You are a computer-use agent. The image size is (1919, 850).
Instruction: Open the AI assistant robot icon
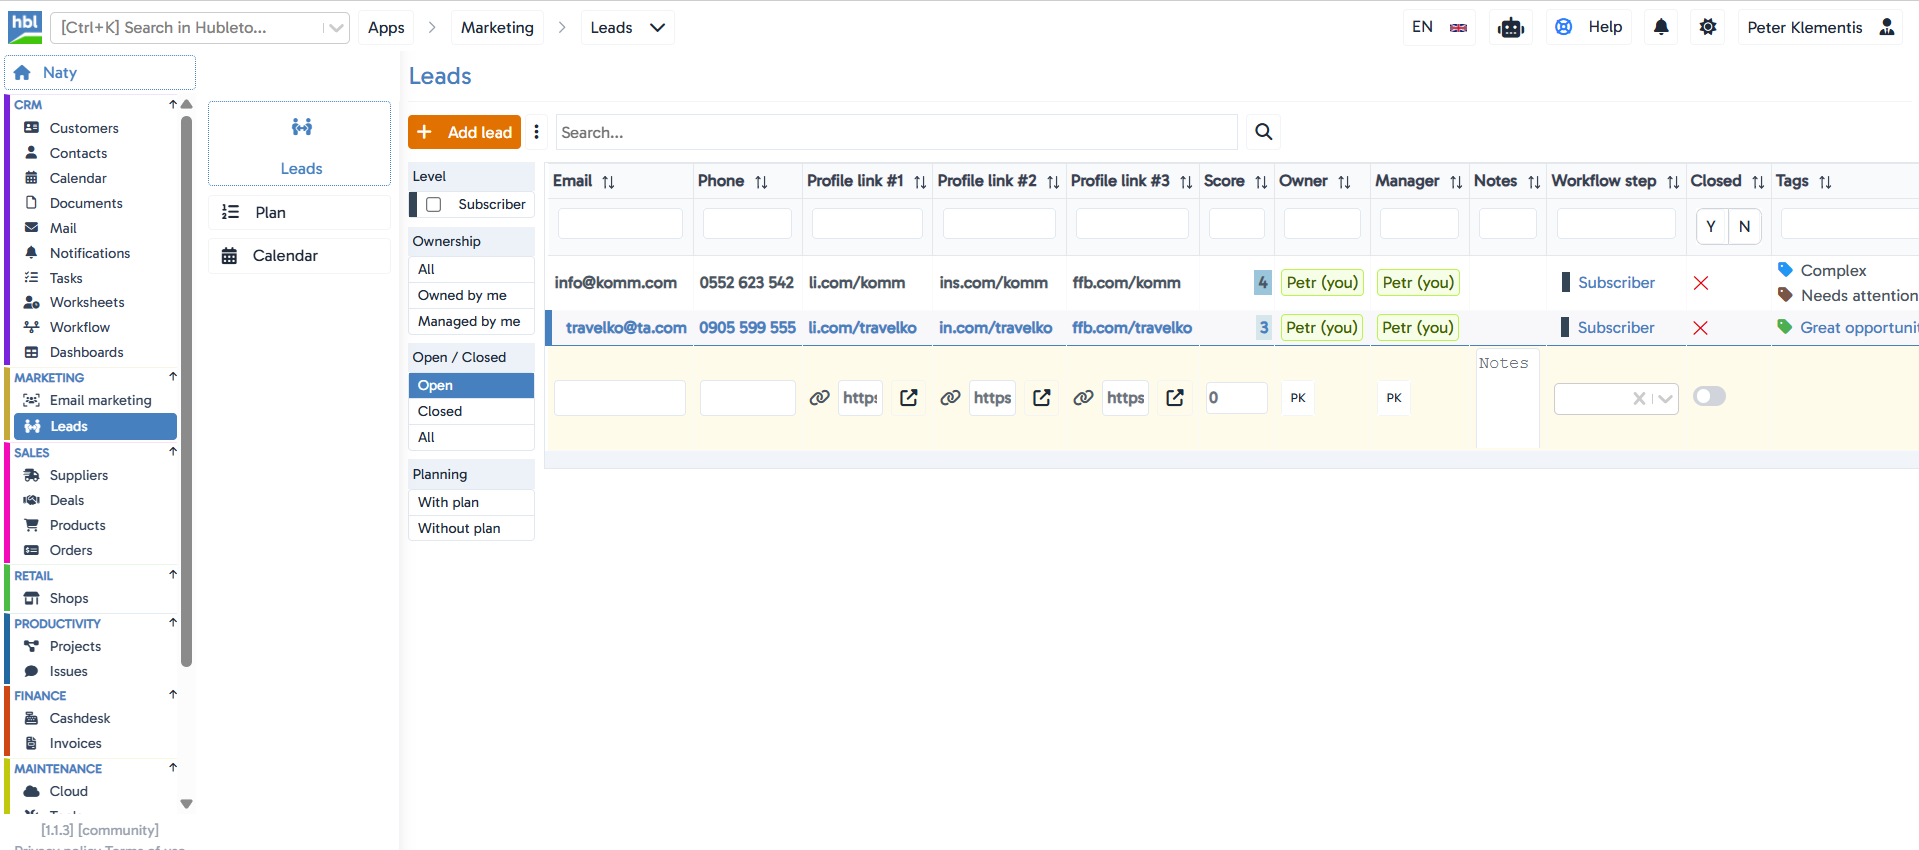[x=1510, y=28]
